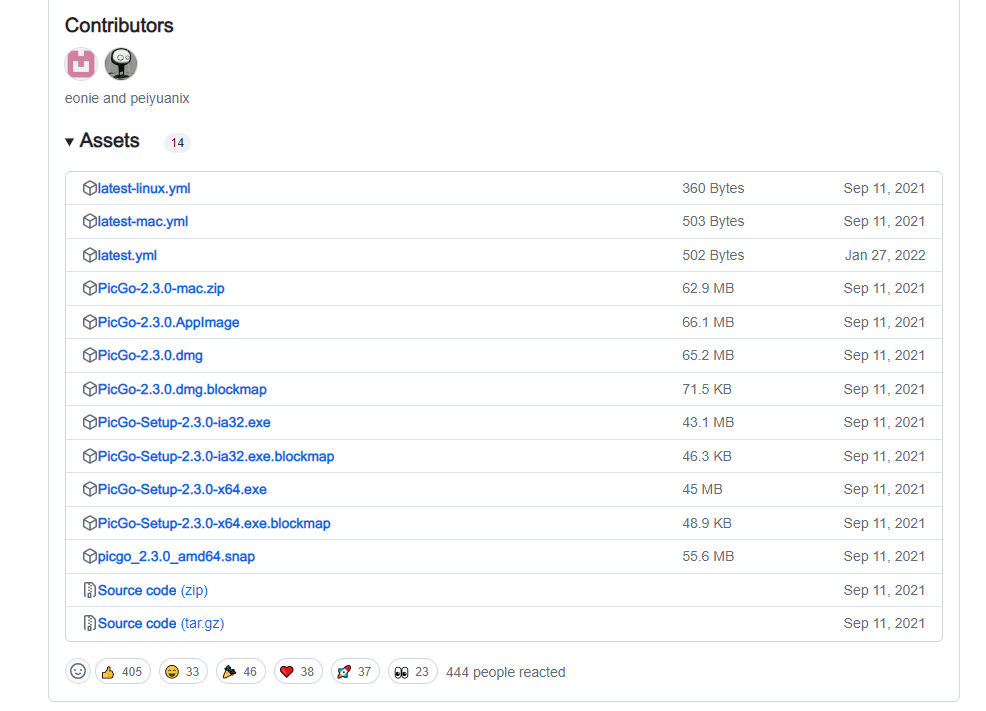The image size is (986, 711).
Task: Download Source code (zip)
Action: (x=153, y=590)
